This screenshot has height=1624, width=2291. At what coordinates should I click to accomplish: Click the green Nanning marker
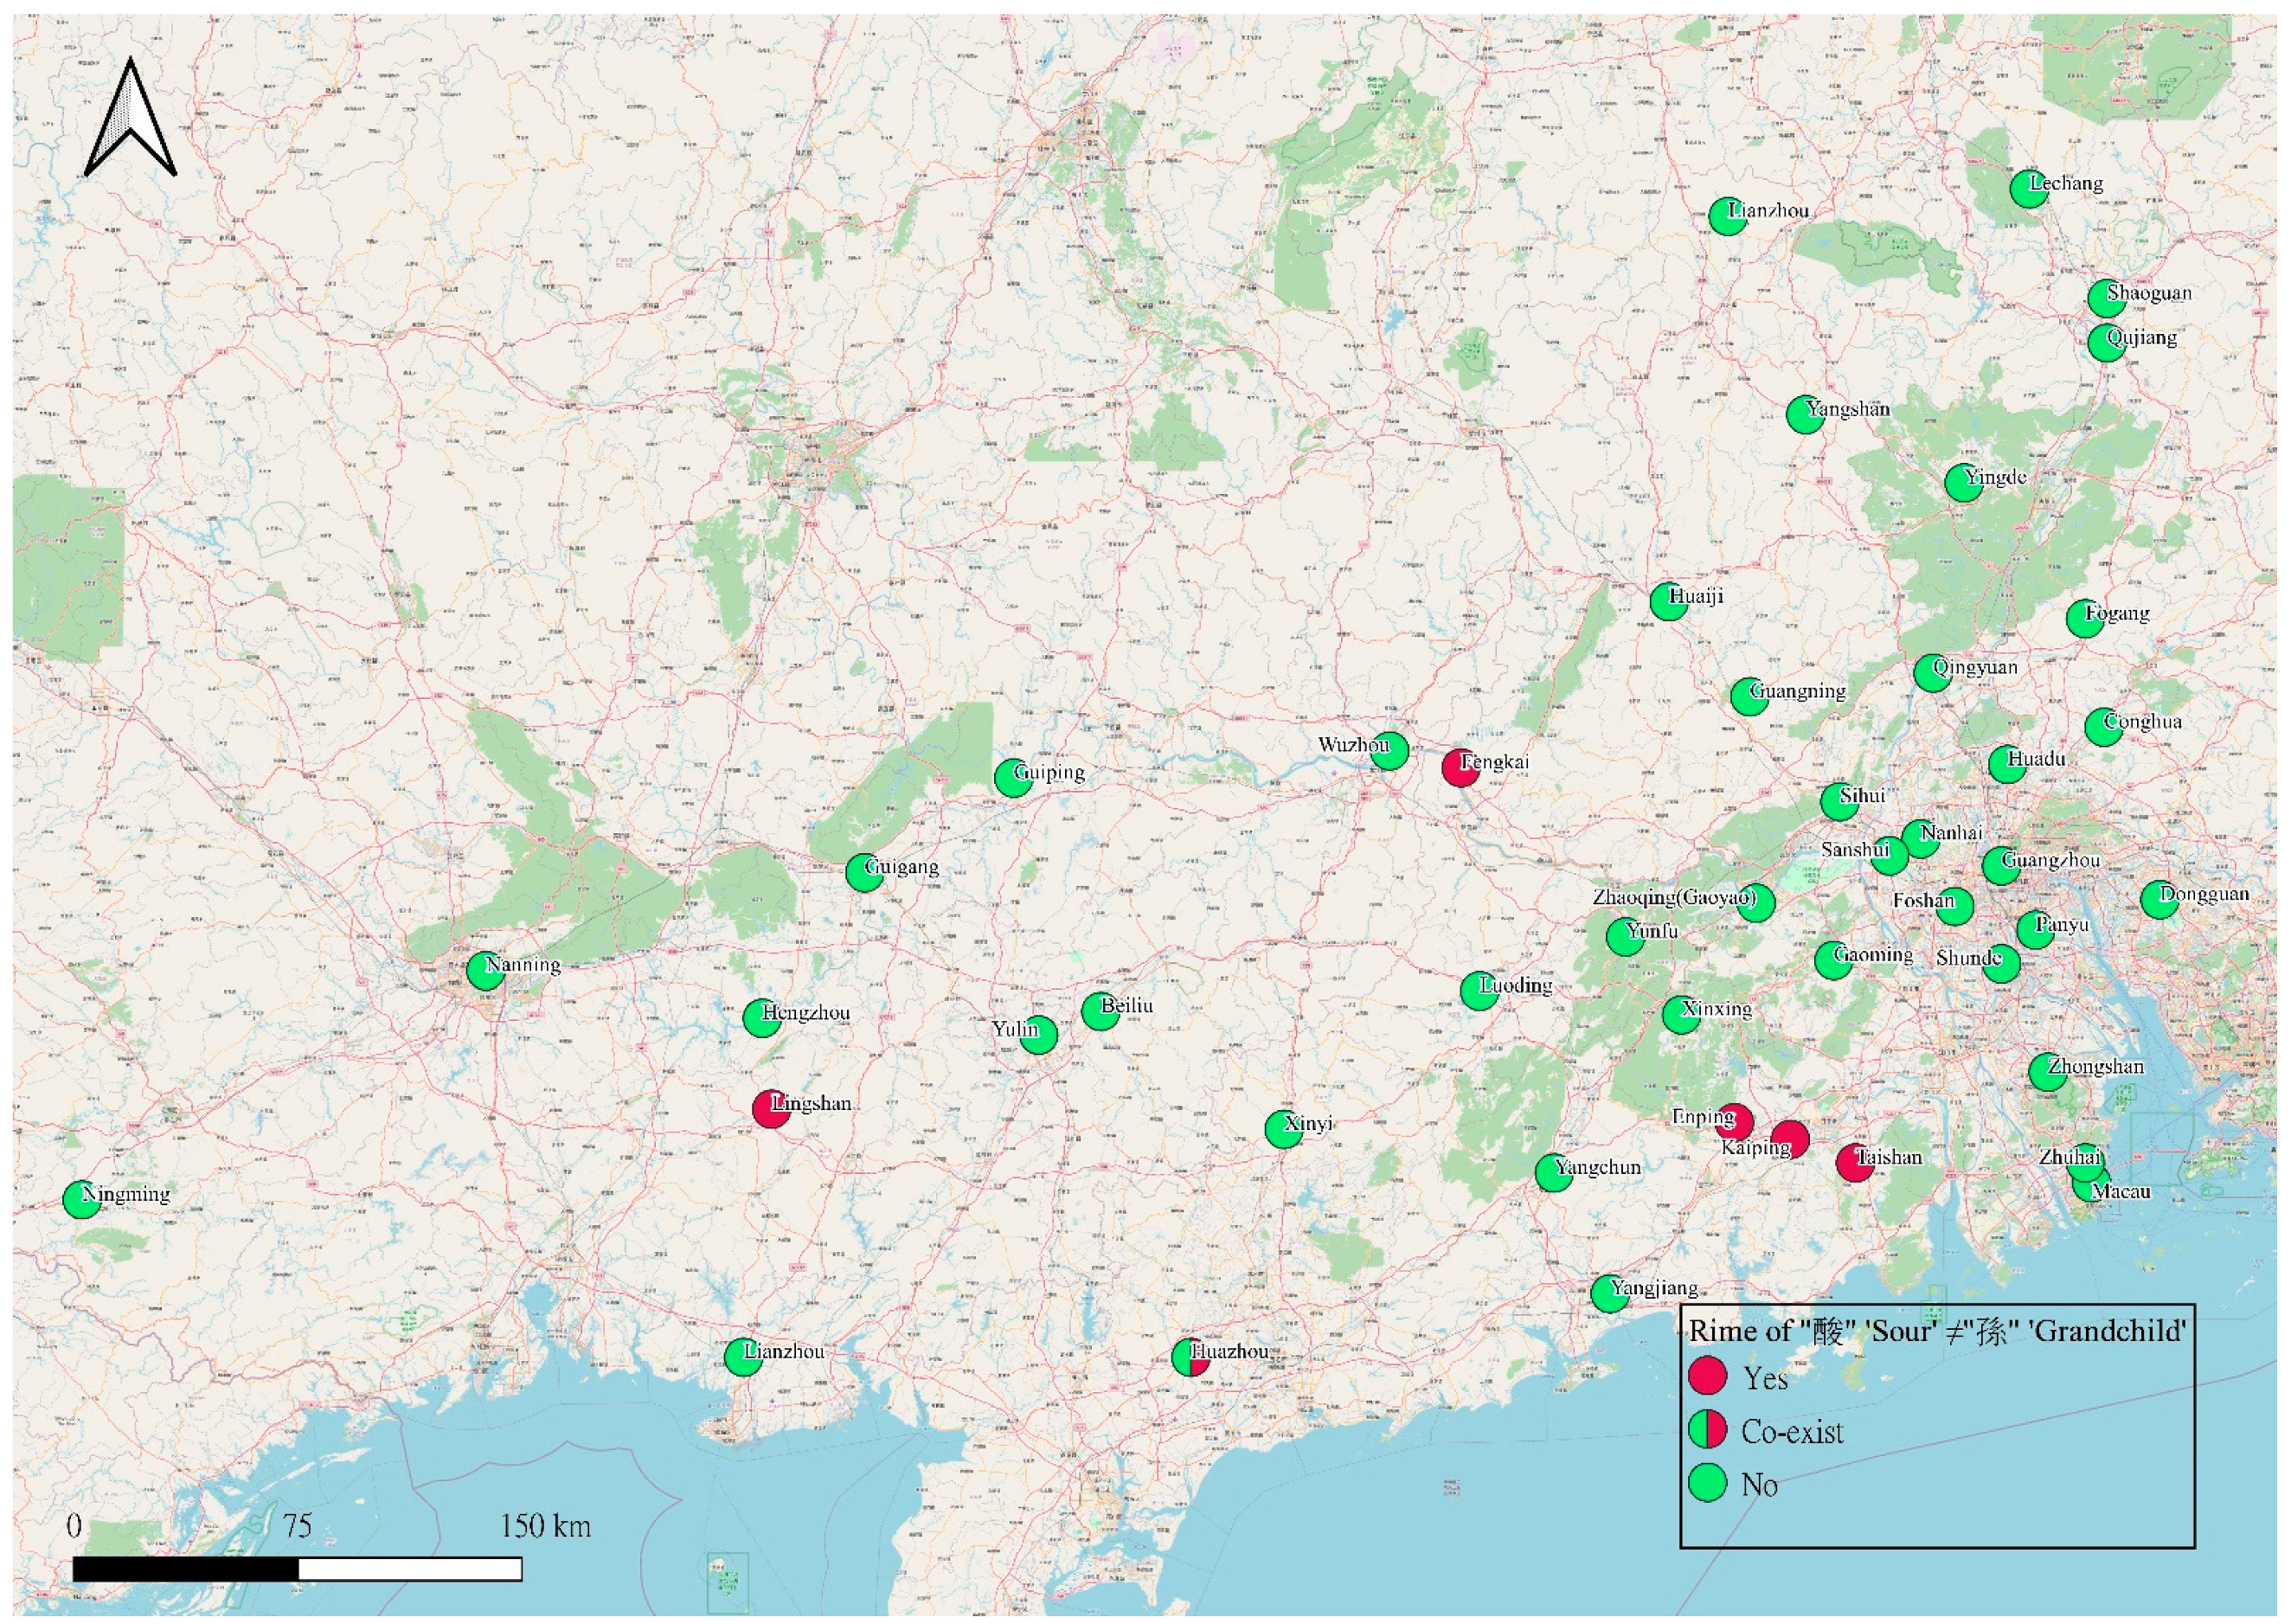[x=485, y=971]
